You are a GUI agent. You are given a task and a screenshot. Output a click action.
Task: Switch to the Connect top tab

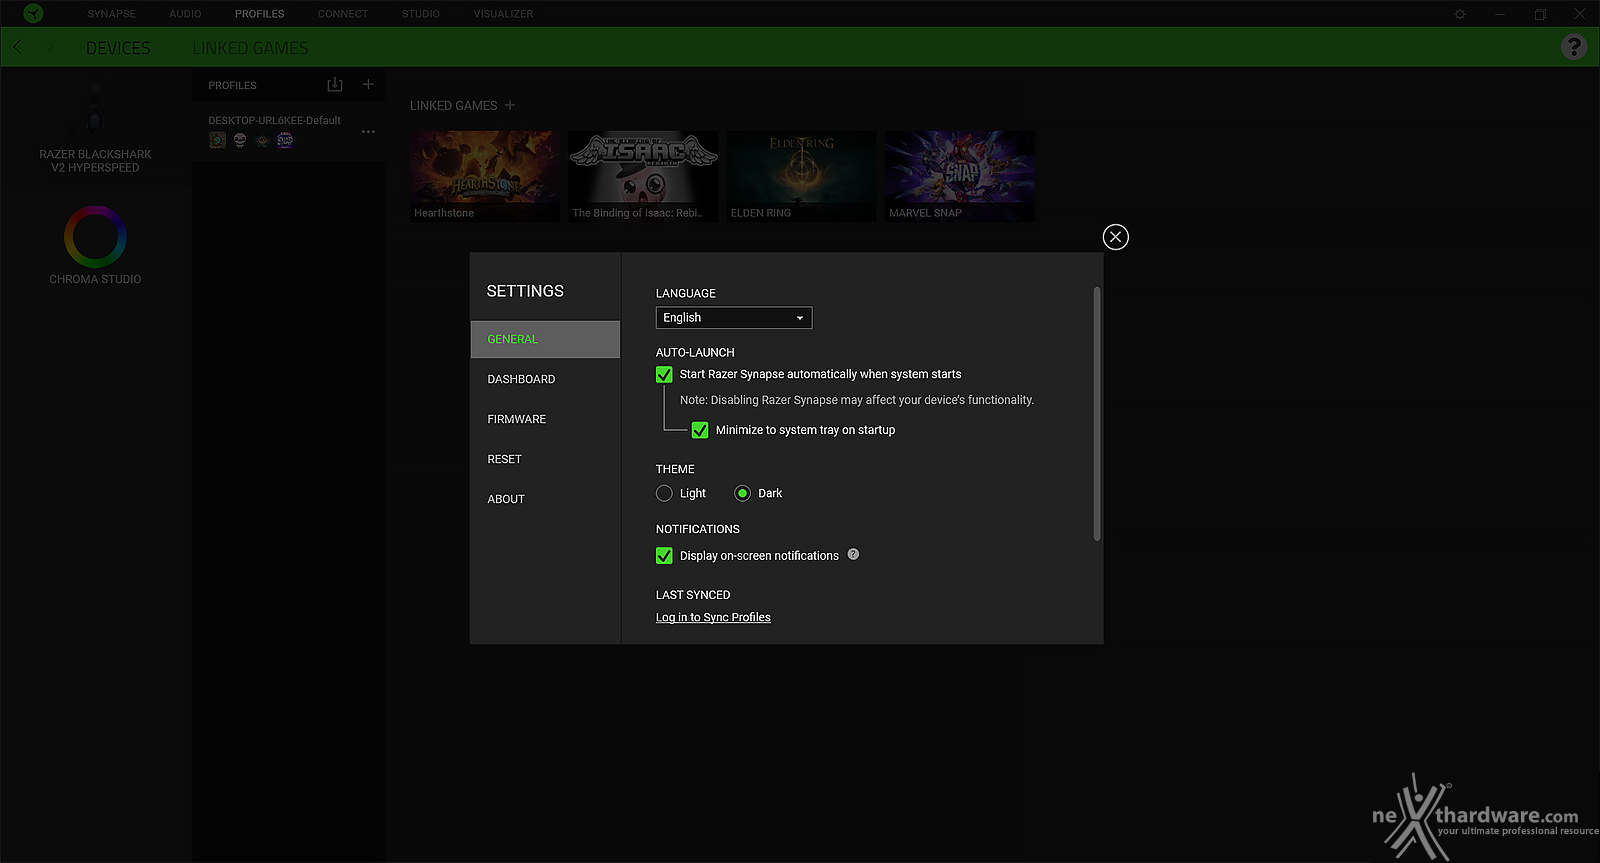[x=343, y=14]
